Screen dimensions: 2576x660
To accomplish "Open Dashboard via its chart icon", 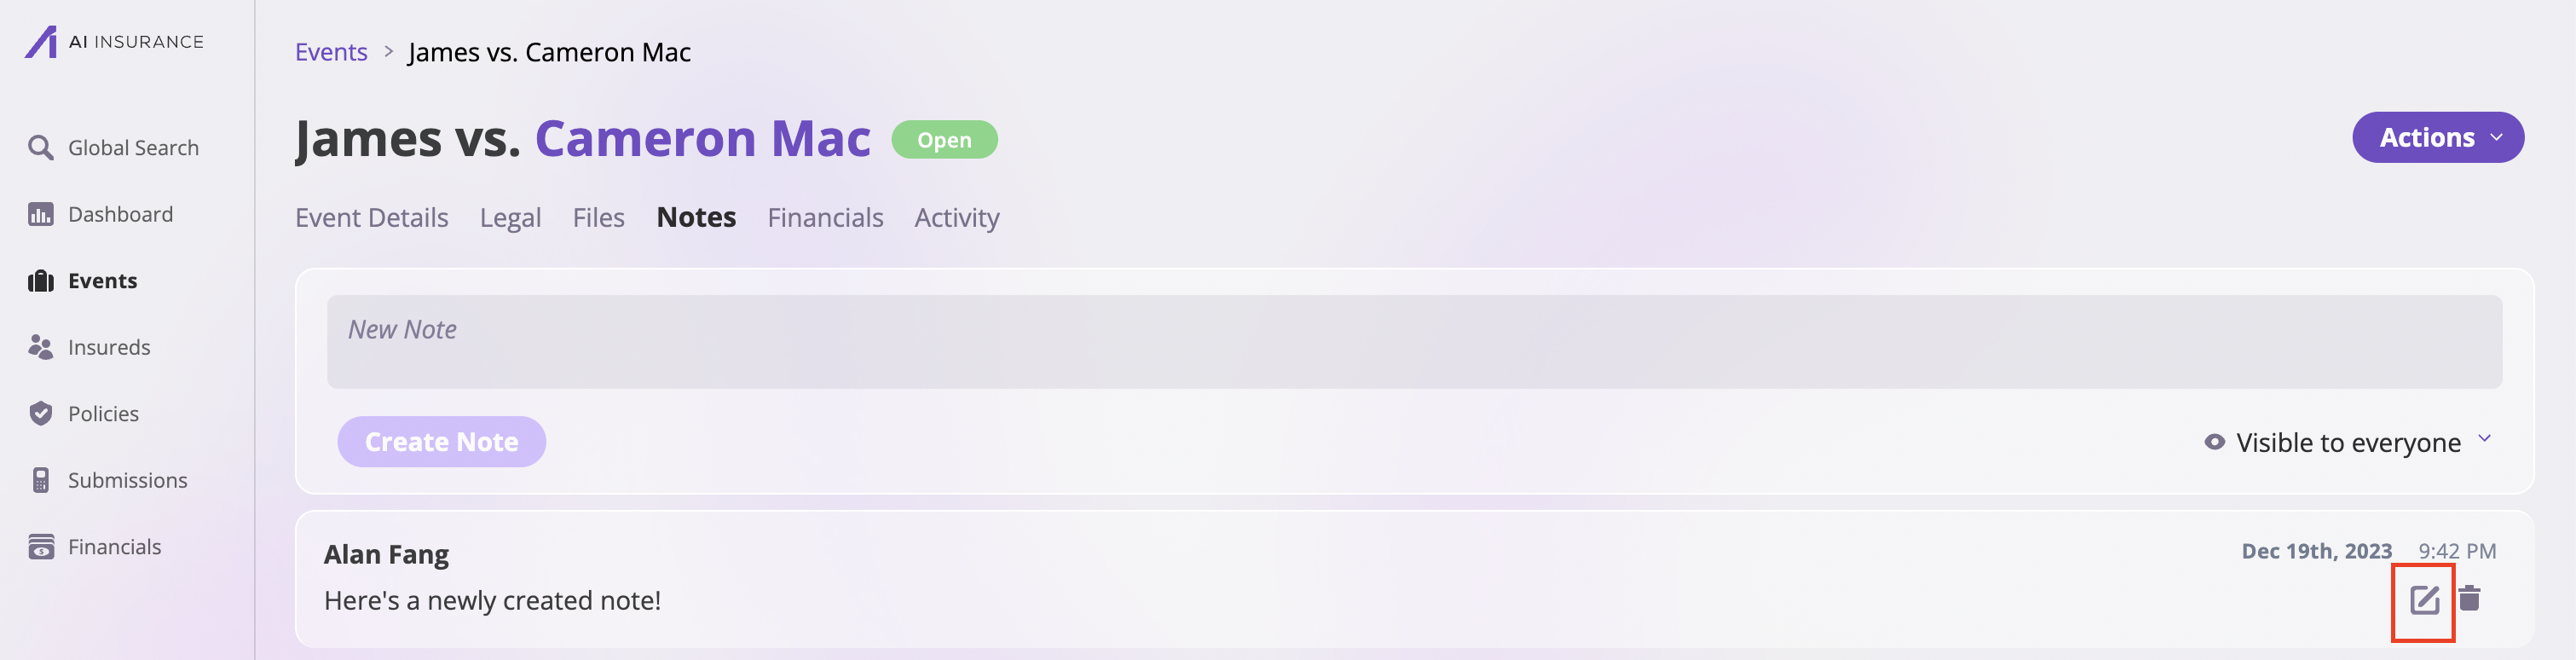I will [x=40, y=214].
